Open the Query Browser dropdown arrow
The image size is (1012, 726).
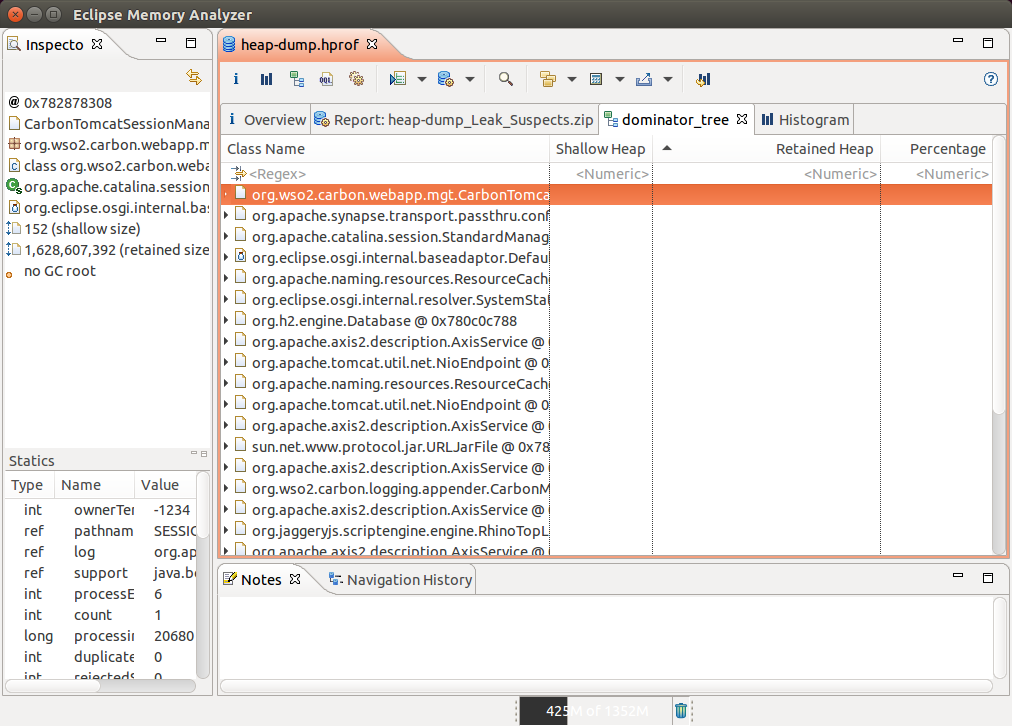[470, 79]
